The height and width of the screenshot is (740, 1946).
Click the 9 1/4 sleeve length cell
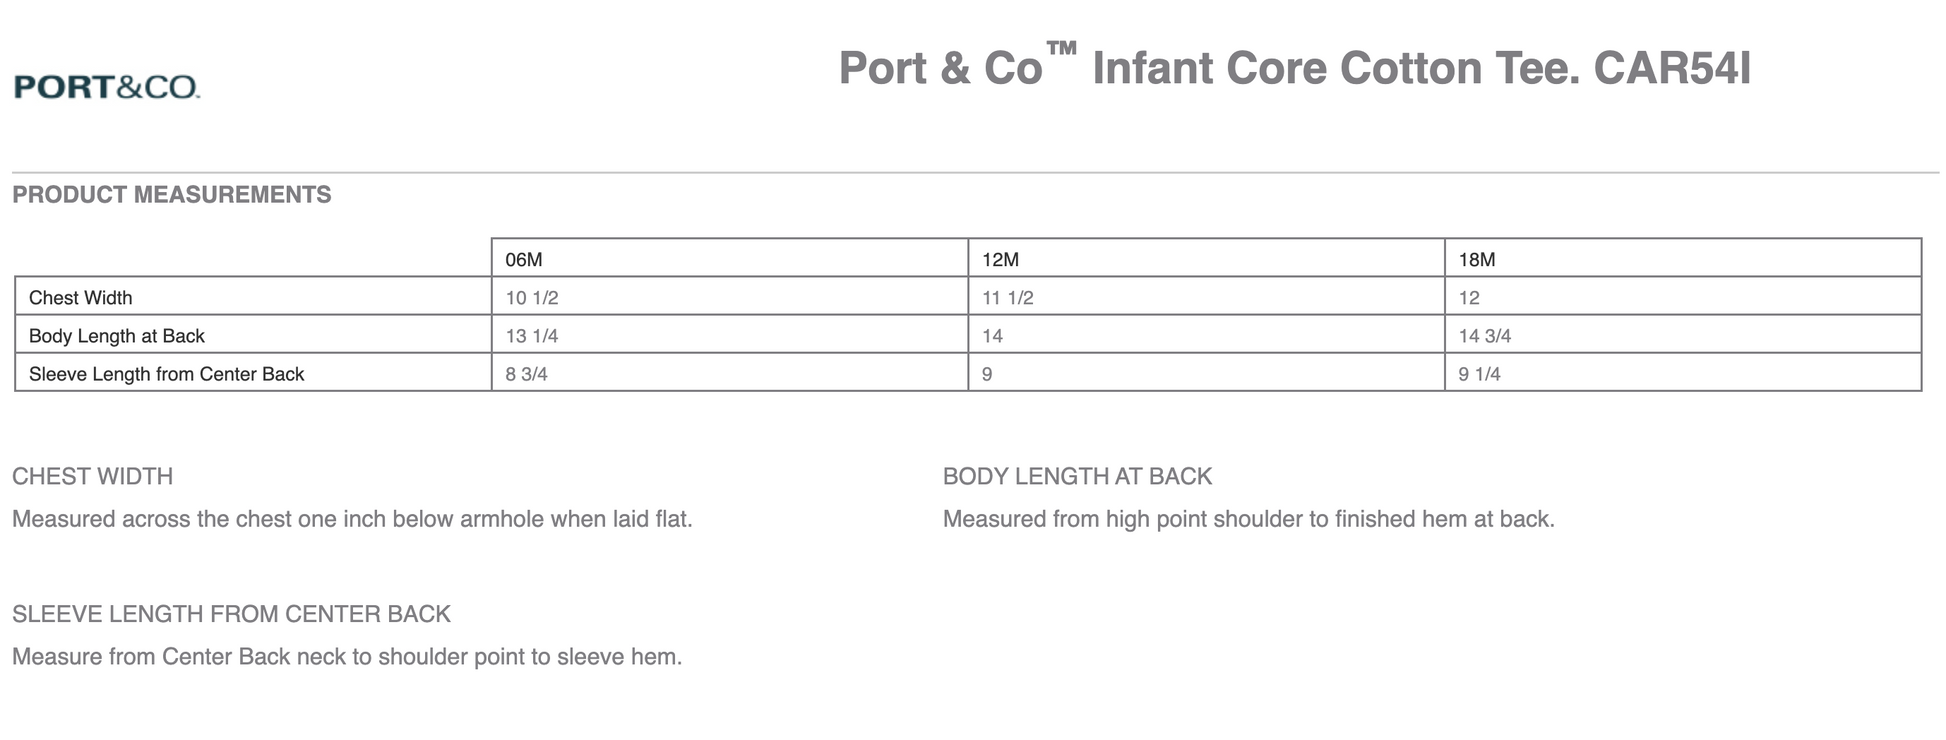point(1480,374)
